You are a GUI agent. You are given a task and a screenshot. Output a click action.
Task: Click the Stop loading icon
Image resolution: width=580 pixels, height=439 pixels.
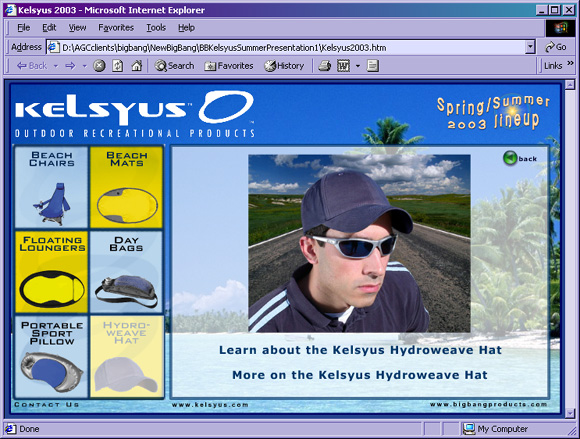tap(99, 66)
